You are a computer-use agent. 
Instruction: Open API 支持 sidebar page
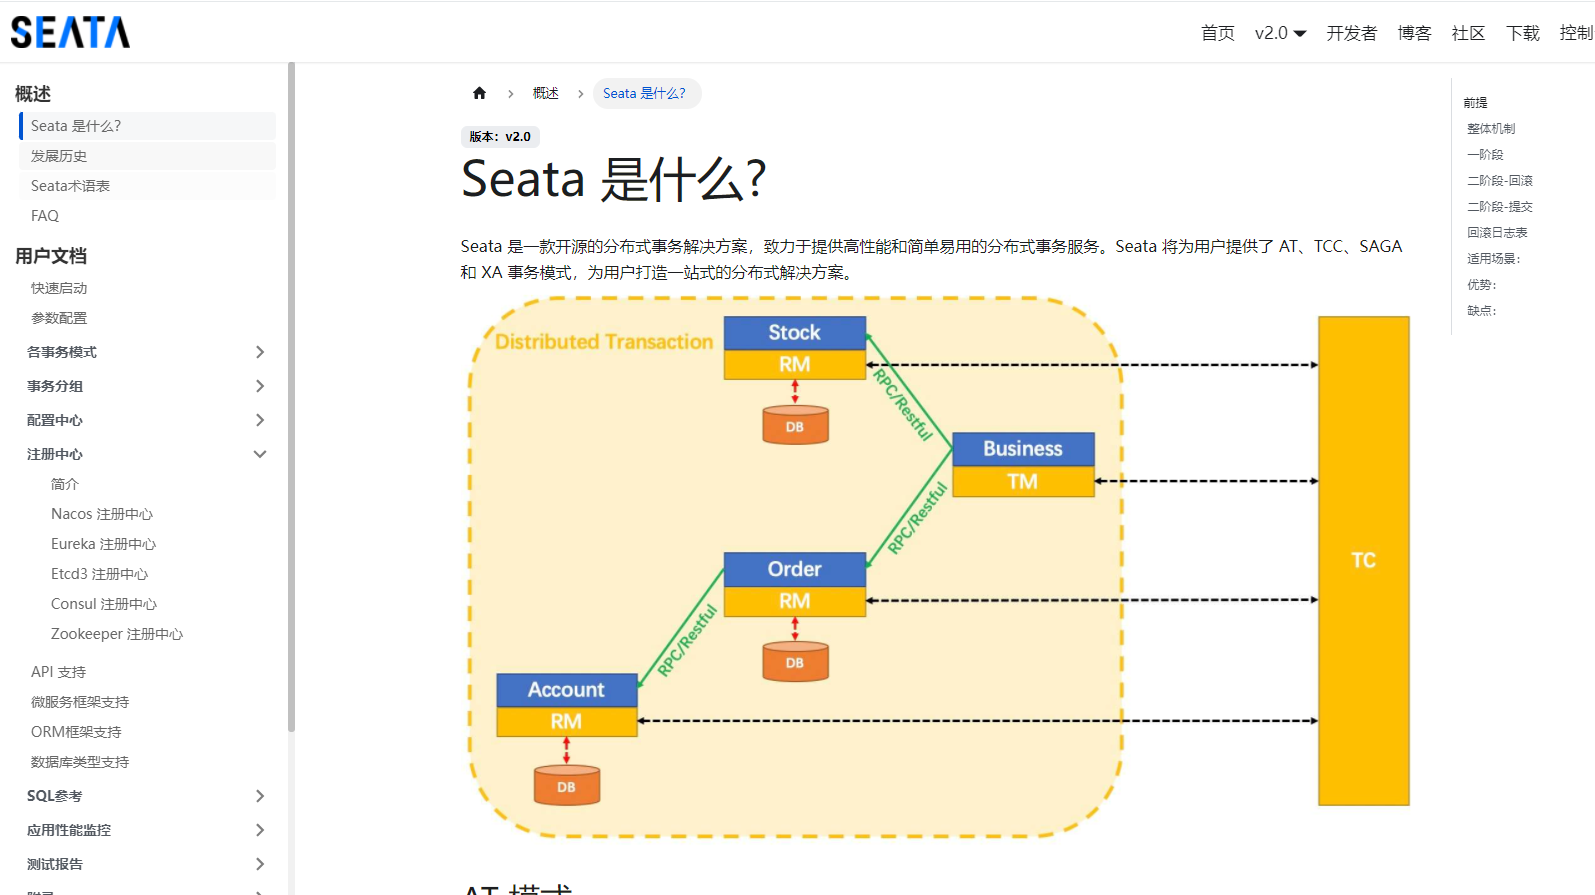(59, 672)
